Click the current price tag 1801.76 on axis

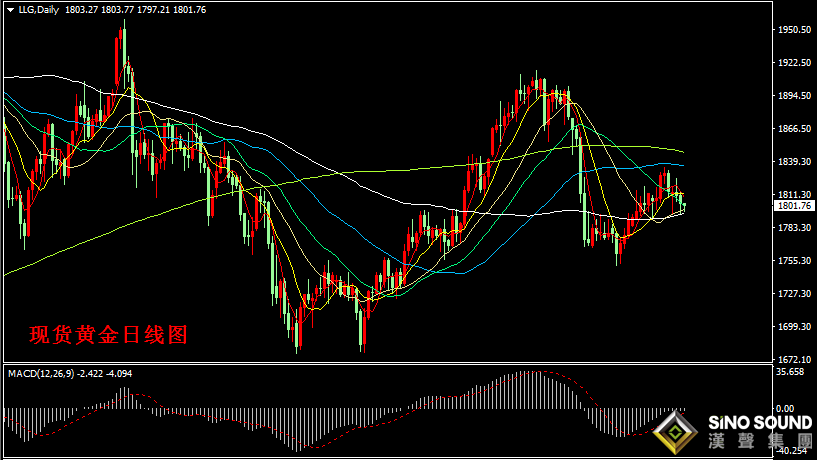point(795,206)
